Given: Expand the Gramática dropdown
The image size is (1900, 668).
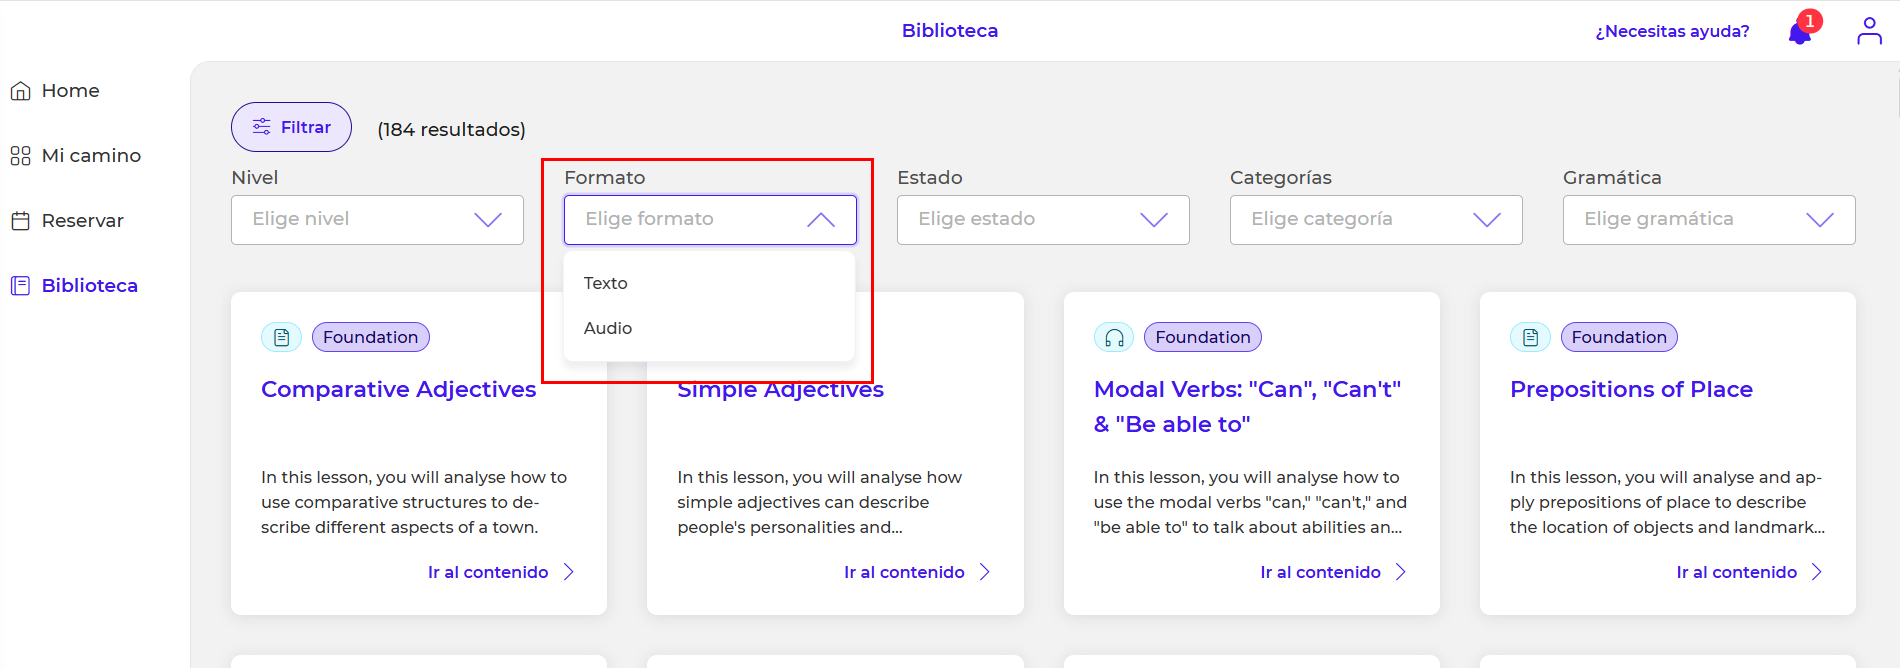Looking at the screenshot, I should (1709, 220).
